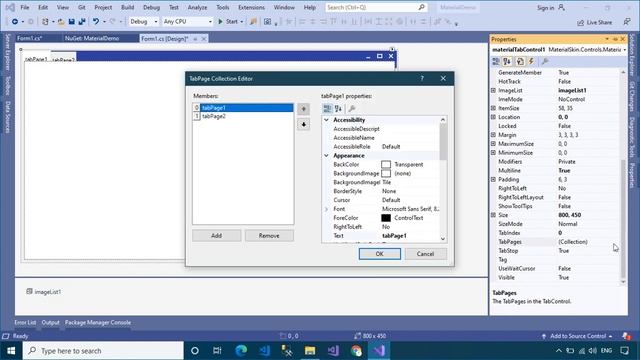Viewport: 640px width, 360px height.
Task: Move tabPage down with the down arrow
Action: point(304,124)
